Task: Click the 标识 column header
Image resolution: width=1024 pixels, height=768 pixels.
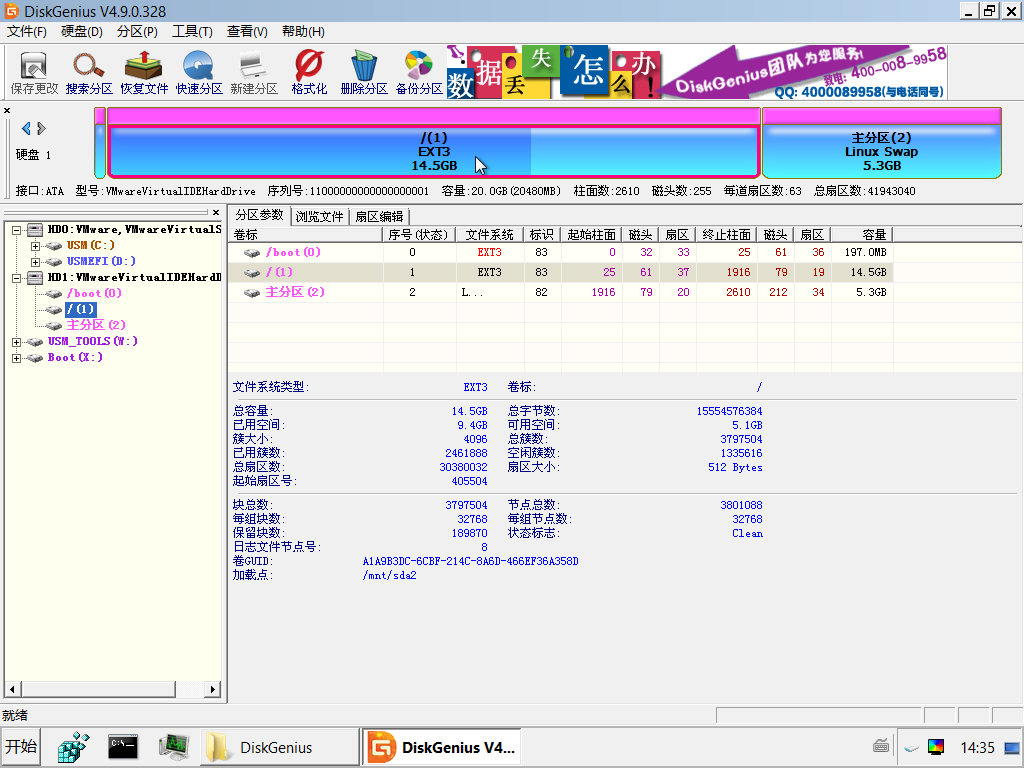Action: tap(541, 234)
